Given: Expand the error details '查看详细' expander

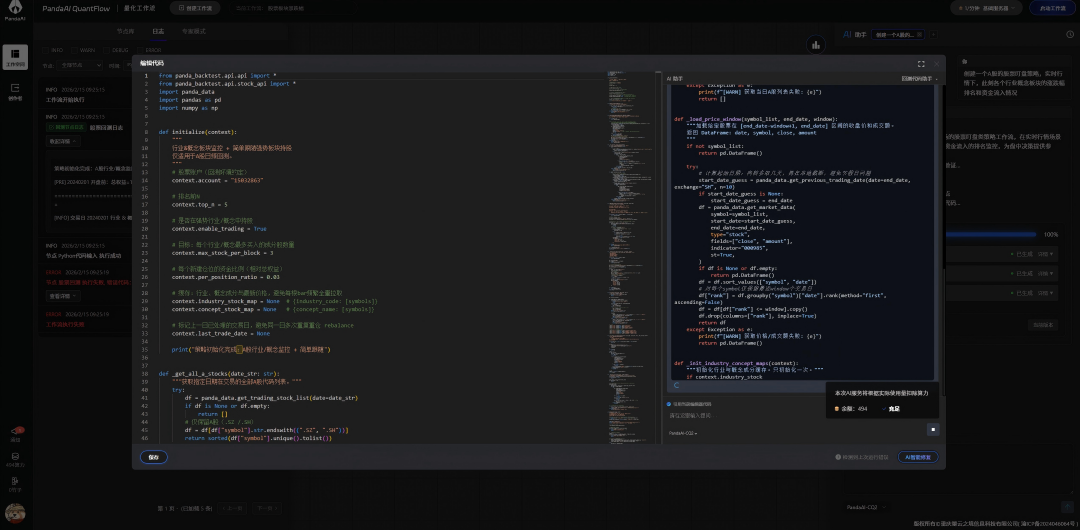Looking at the screenshot, I should coord(63,296).
